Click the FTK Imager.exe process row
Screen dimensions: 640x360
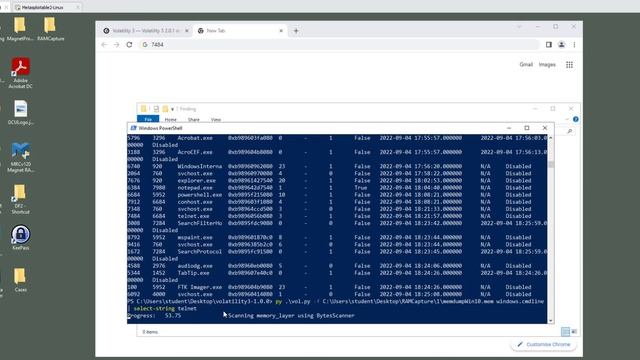337,287
